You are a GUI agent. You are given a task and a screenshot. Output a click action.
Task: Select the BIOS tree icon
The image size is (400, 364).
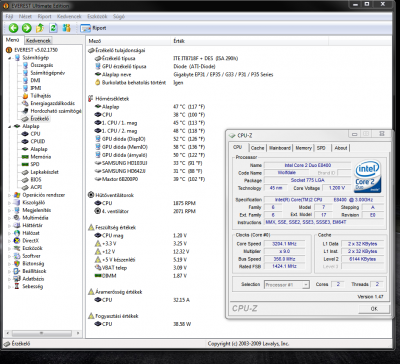[x=25, y=180]
